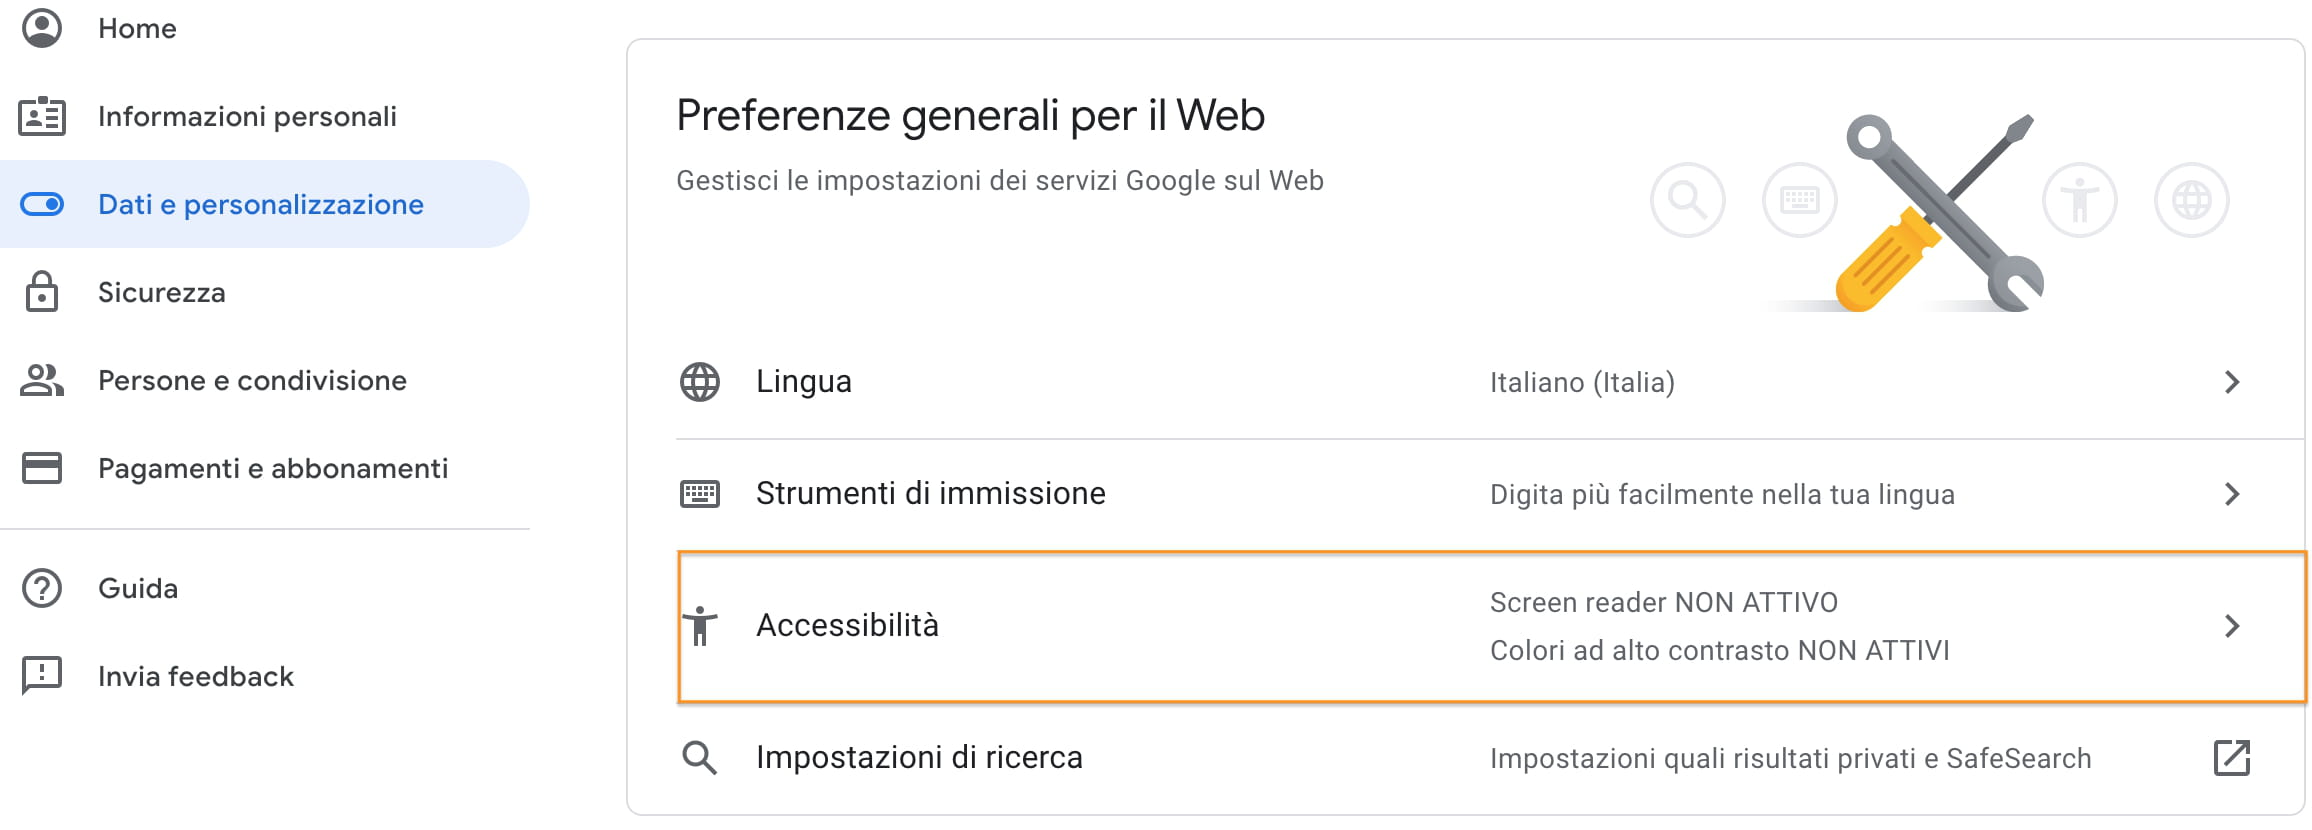Image resolution: width=2312 pixels, height=830 pixels.
Task: Click the Guida question mark icon
Action: tap(42, 588)
